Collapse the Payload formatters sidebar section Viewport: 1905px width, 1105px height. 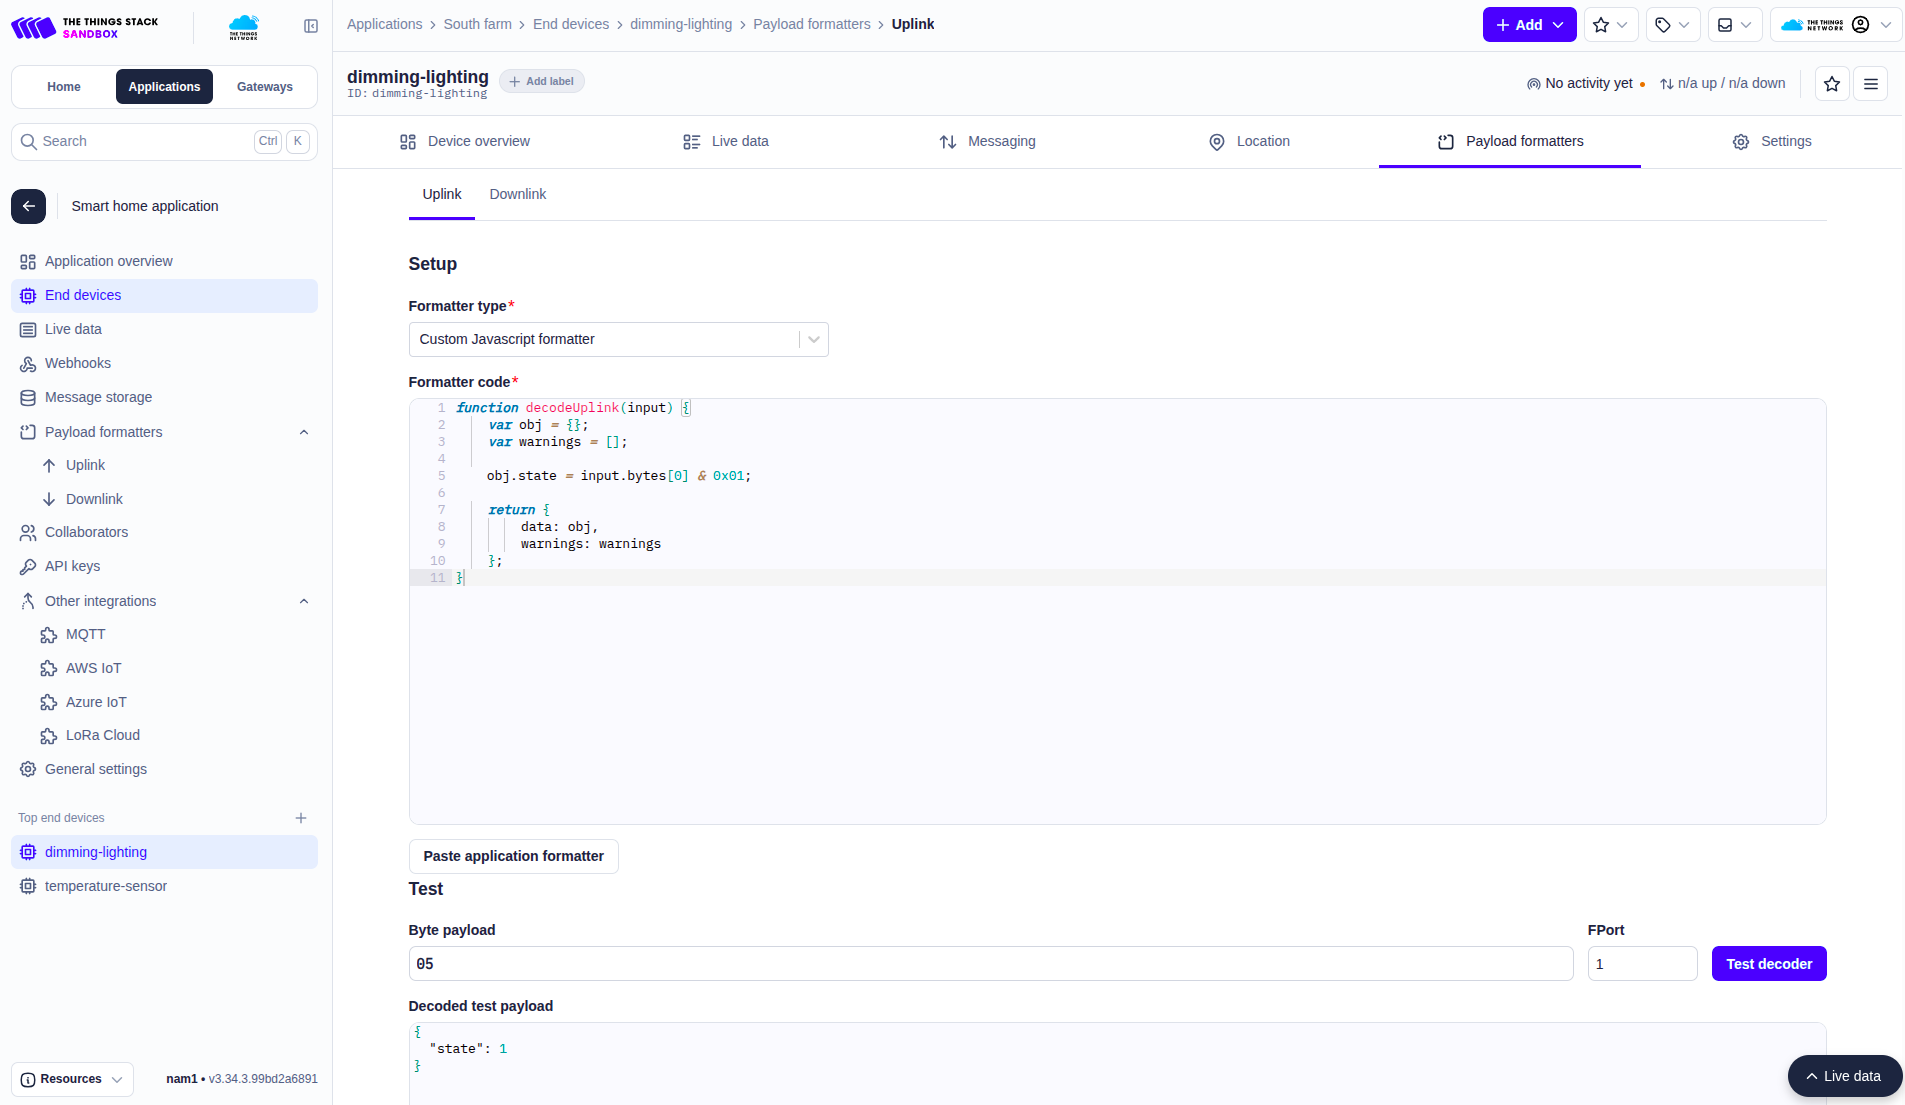[304, 432]
